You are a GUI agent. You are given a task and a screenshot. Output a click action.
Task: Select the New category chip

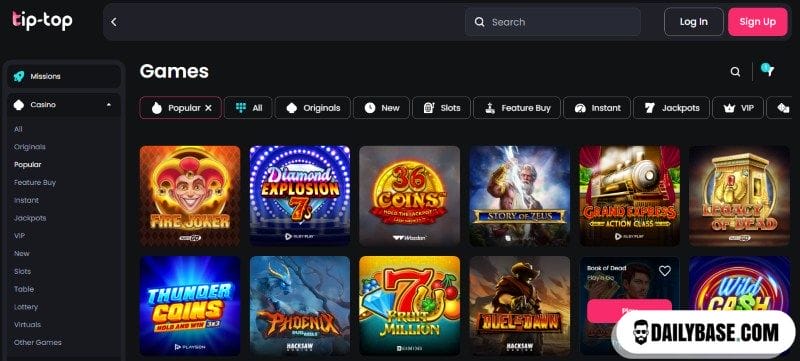click(x=381, y=108)
